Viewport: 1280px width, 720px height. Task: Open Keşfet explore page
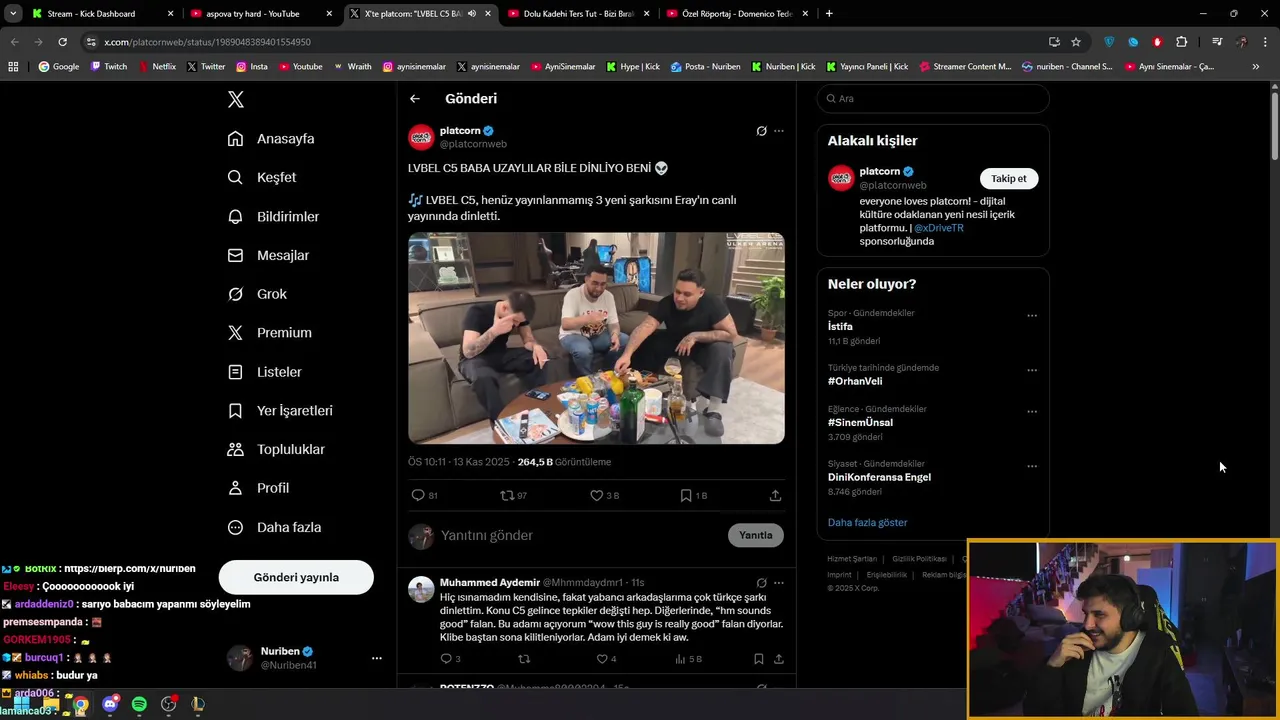(262, 177)
